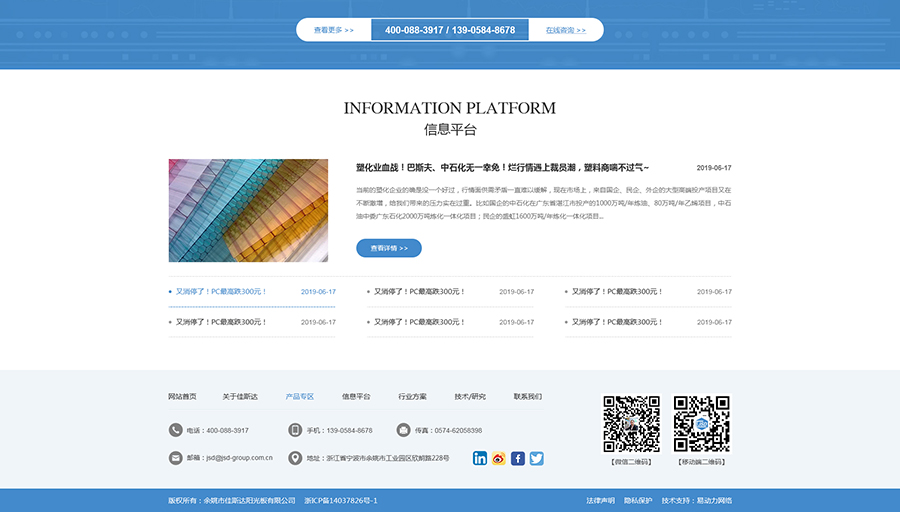The image size is (900, 512).
Task: Open the Twitter bird icon
Action: tap(537, 458)
